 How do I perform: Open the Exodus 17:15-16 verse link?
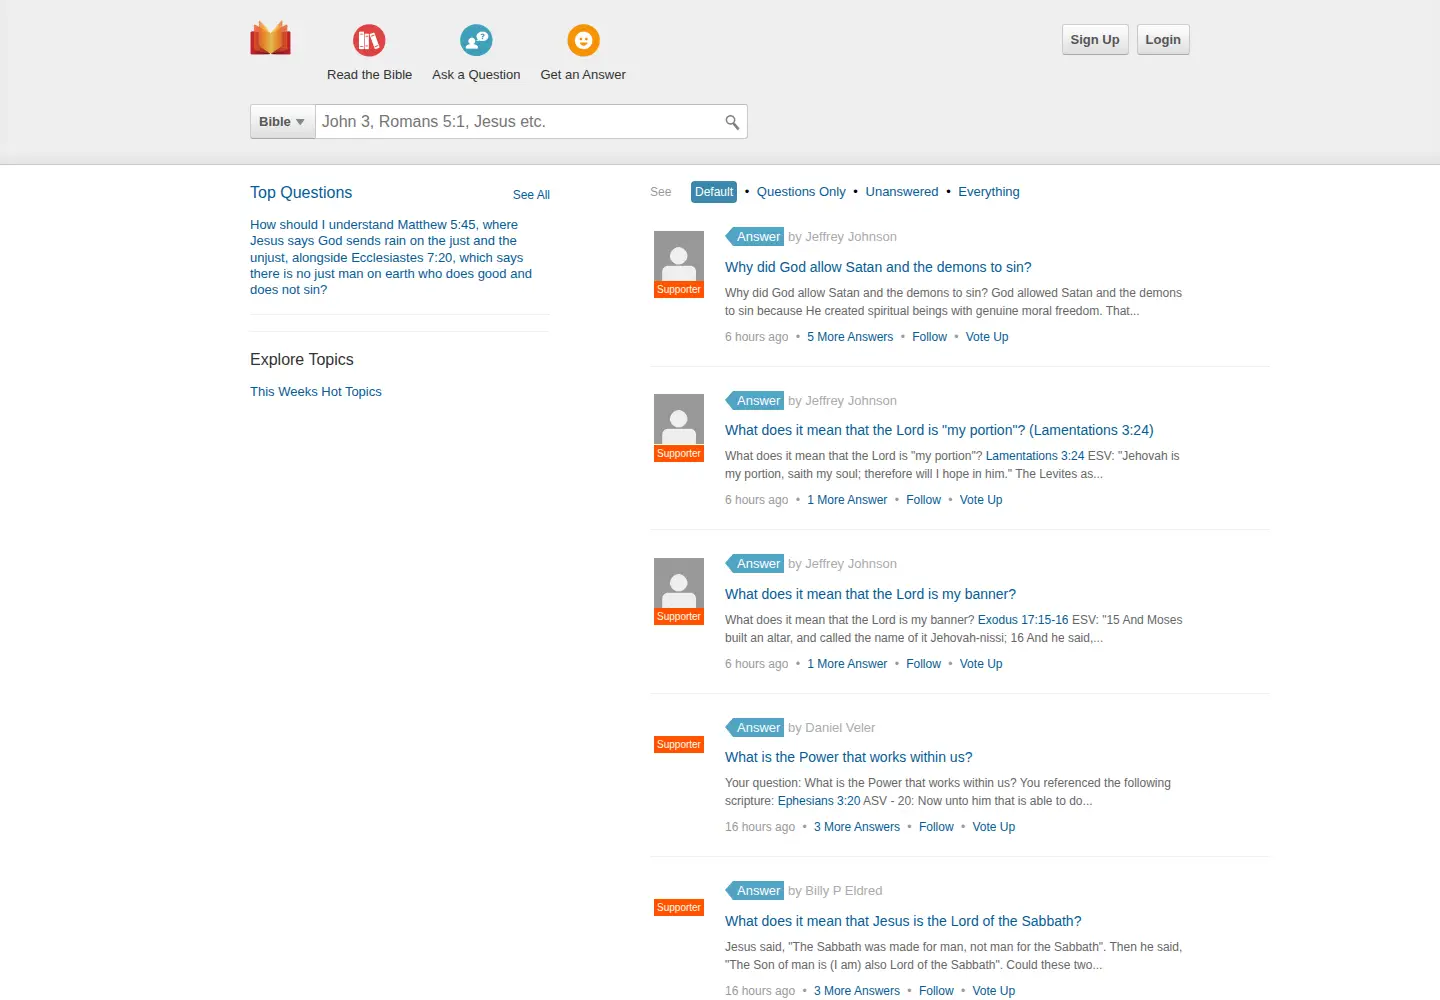(1023, 620)
